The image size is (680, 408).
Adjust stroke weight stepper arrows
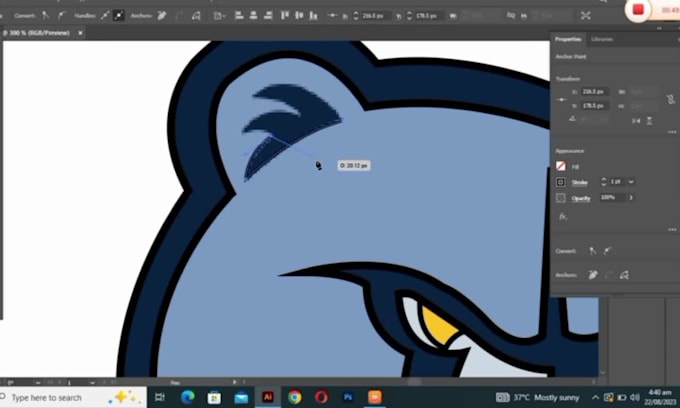pyautogui.click(x=604, y=182)
